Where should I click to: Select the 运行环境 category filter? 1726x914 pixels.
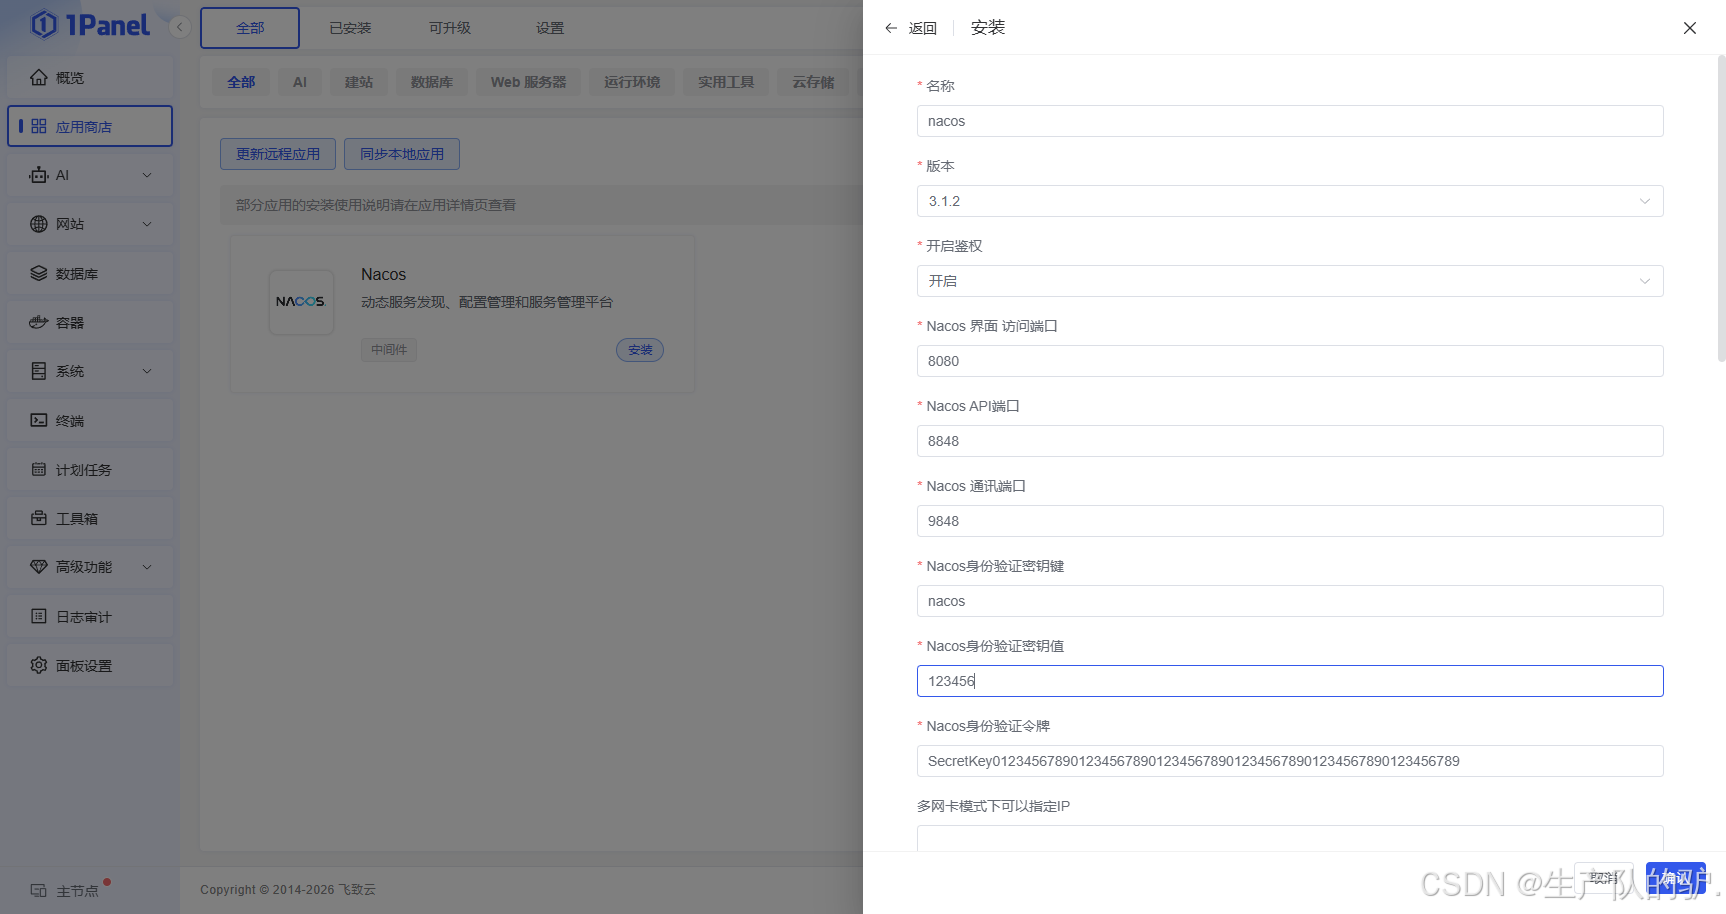pyautogui.click(x=632, y=82)
